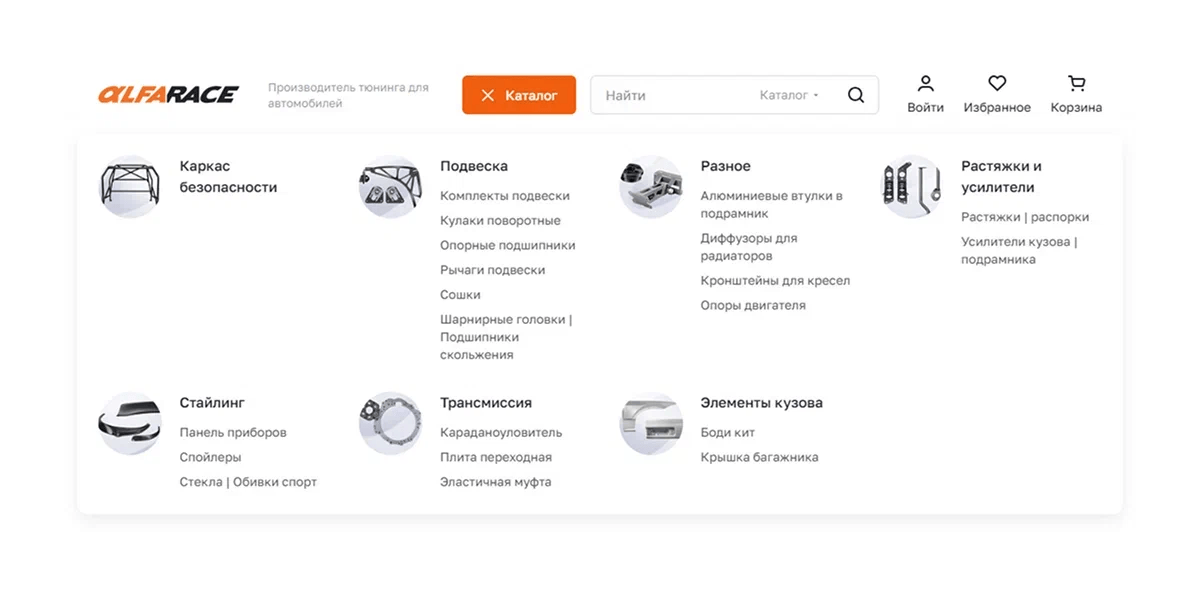Select the Элементы кузова category heading
1200x590 pixels.
(762, 403)
